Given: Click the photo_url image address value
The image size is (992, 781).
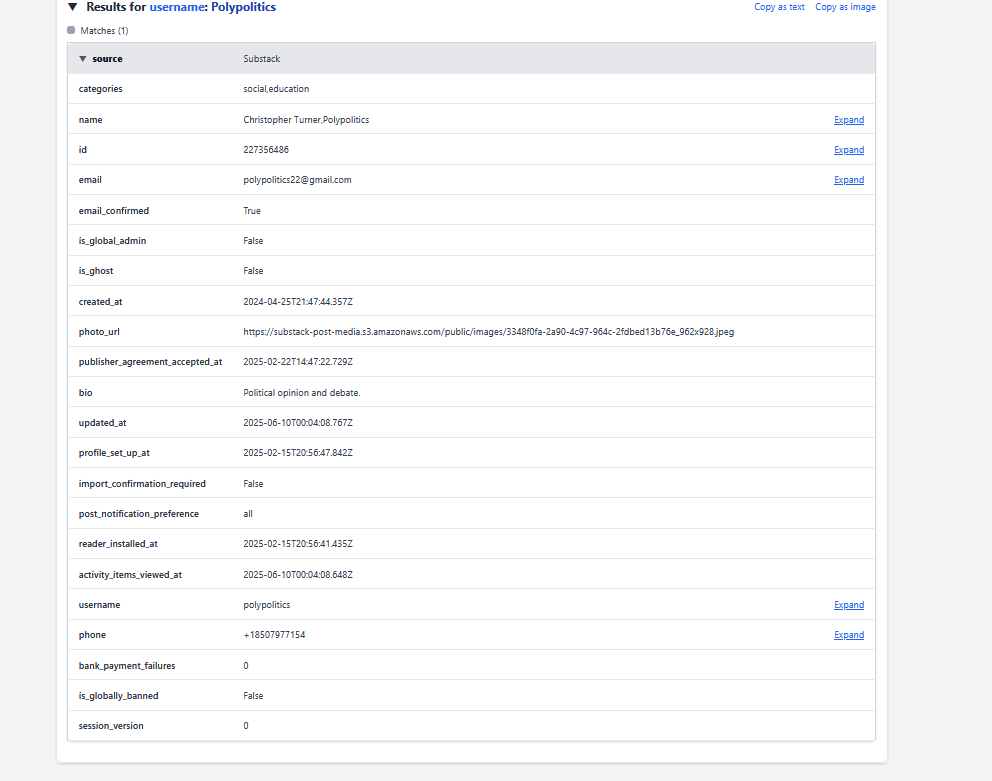Looking at the screenshot, I should pyautogui.click(x=488, y=332).
